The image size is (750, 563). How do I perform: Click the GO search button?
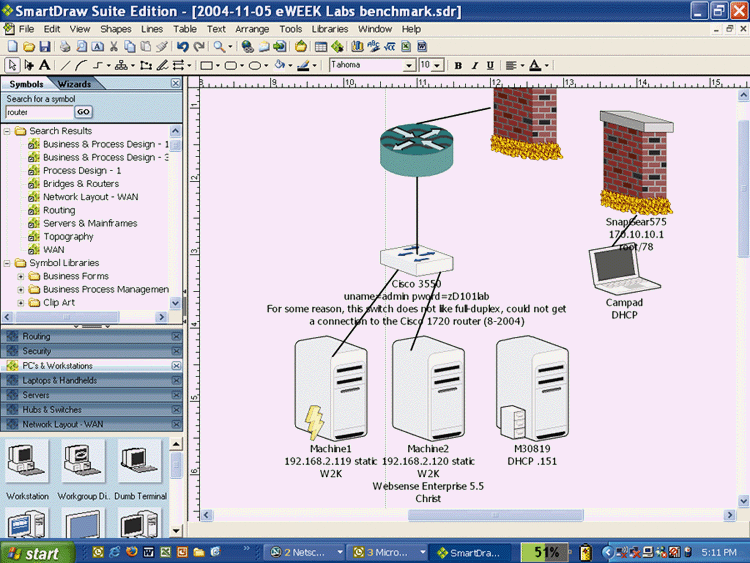[83, 112]
